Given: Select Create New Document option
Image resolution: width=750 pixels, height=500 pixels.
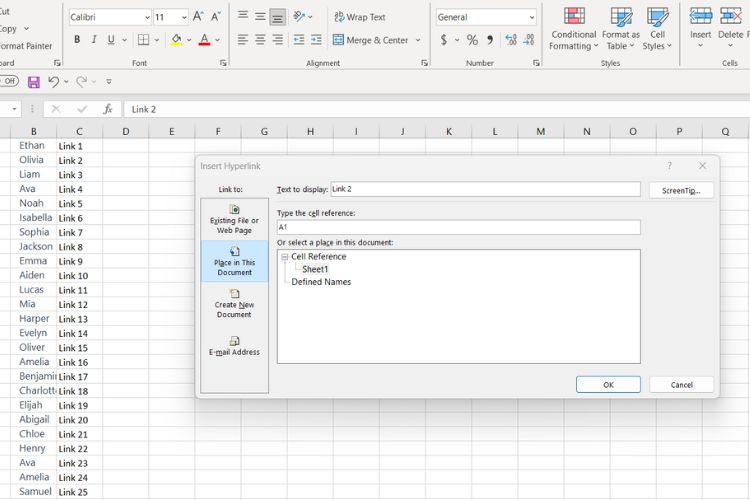Looking at the screenshot, I should pos(234,303).
